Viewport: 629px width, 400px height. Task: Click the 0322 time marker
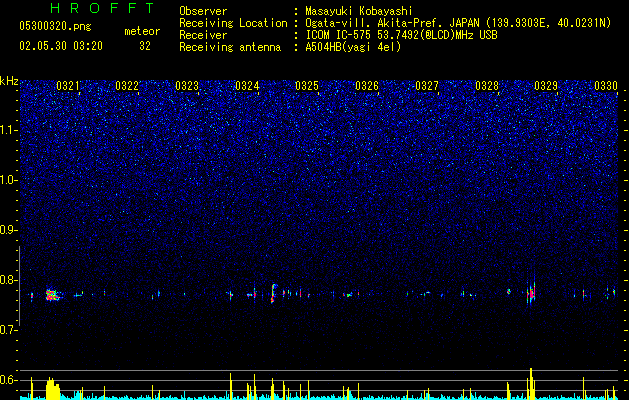[127, 86]
